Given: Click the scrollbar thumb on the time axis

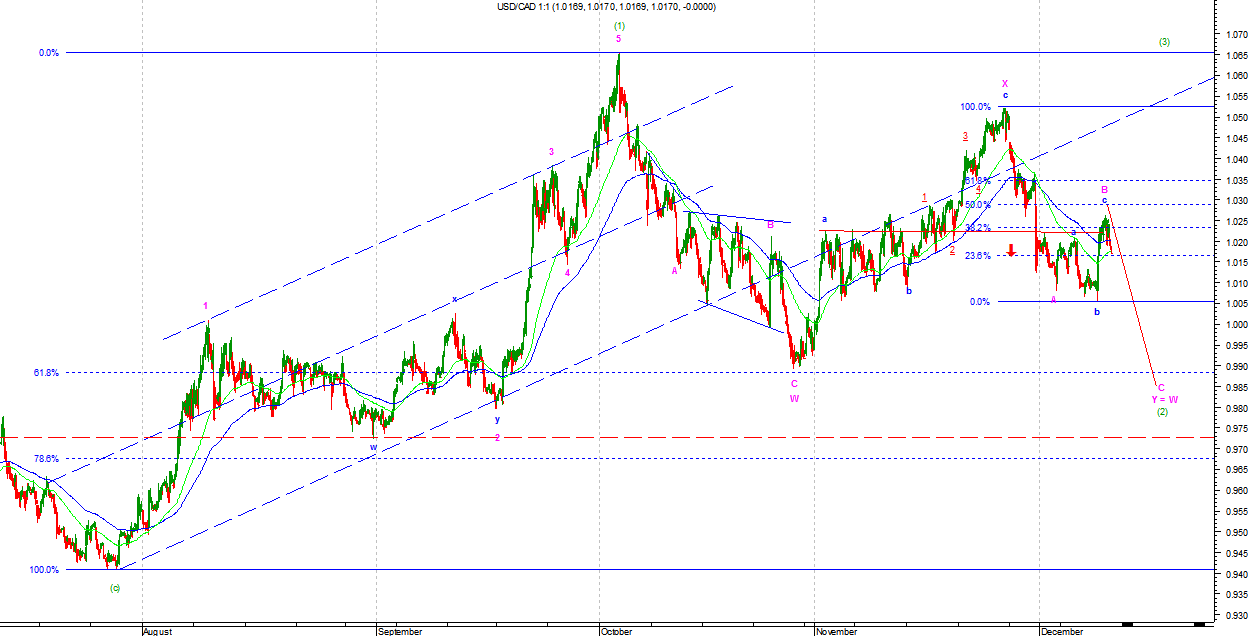Looking at the screenshot, I should pos(1125,625).
